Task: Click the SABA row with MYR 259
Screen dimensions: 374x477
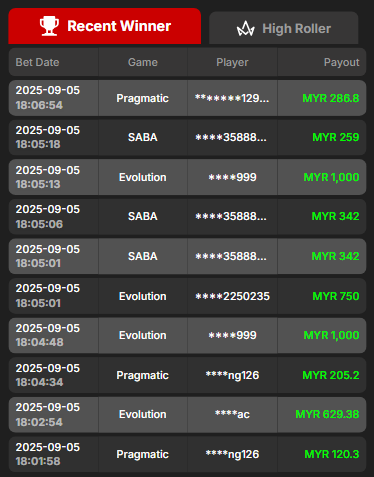Action: [x=187, y=137]
